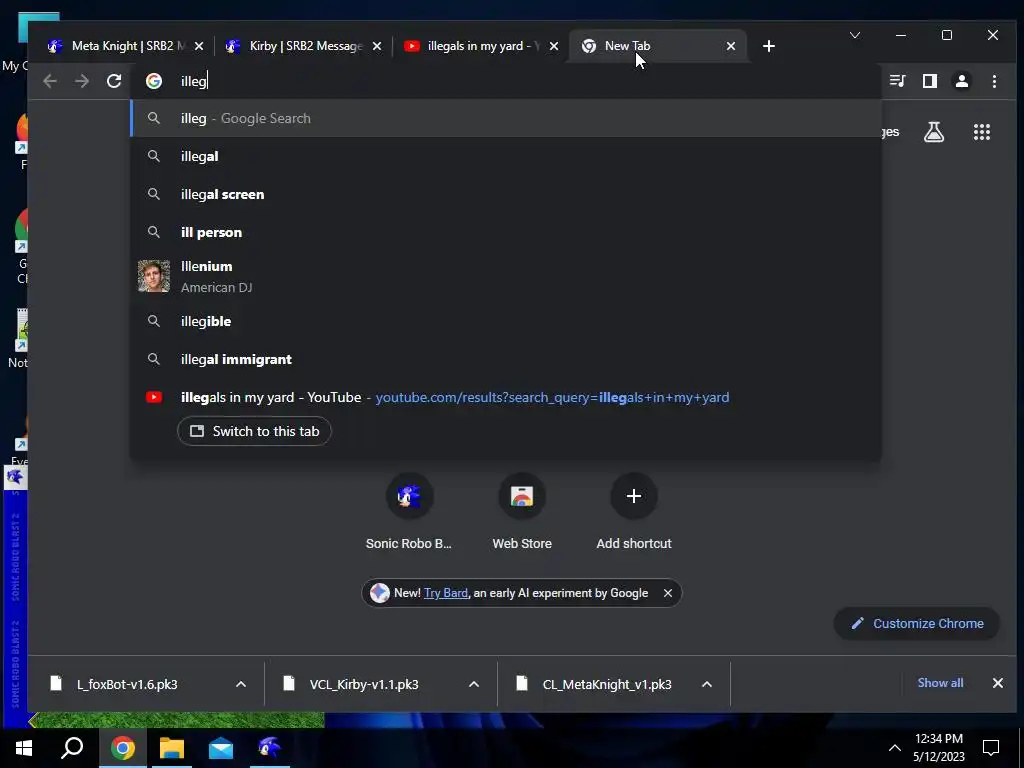Open Sonic Robo Blast 2 taskbar icon
Image resolution: width=1024 pixels, height=768 pixels.
coord(269,748)
